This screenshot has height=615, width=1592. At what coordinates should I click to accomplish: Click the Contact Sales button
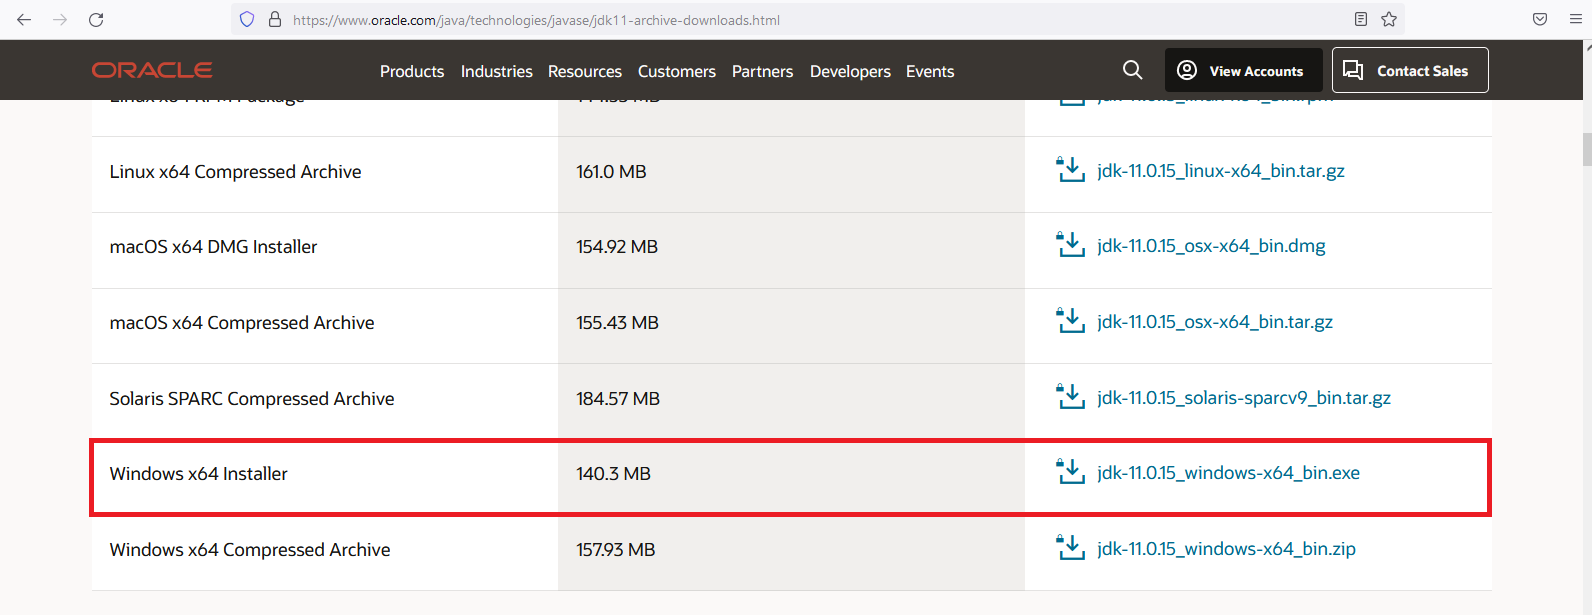[1410, 70]
